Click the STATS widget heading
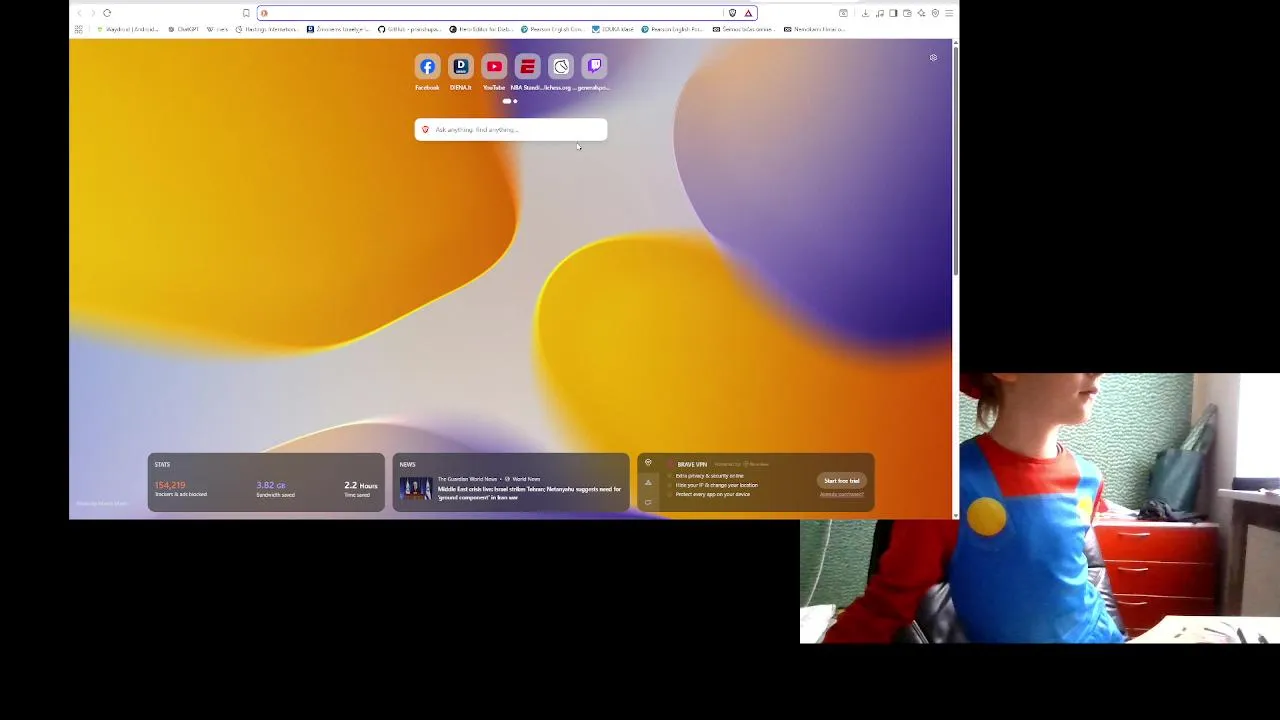 tap(162, 464)
